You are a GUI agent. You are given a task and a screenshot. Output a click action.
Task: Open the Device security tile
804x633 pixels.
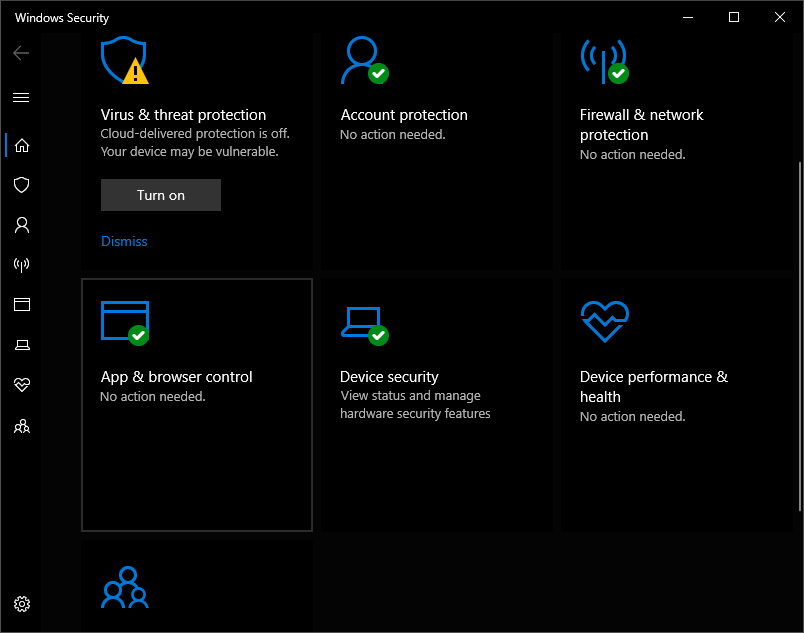click(x=436, y=405)
